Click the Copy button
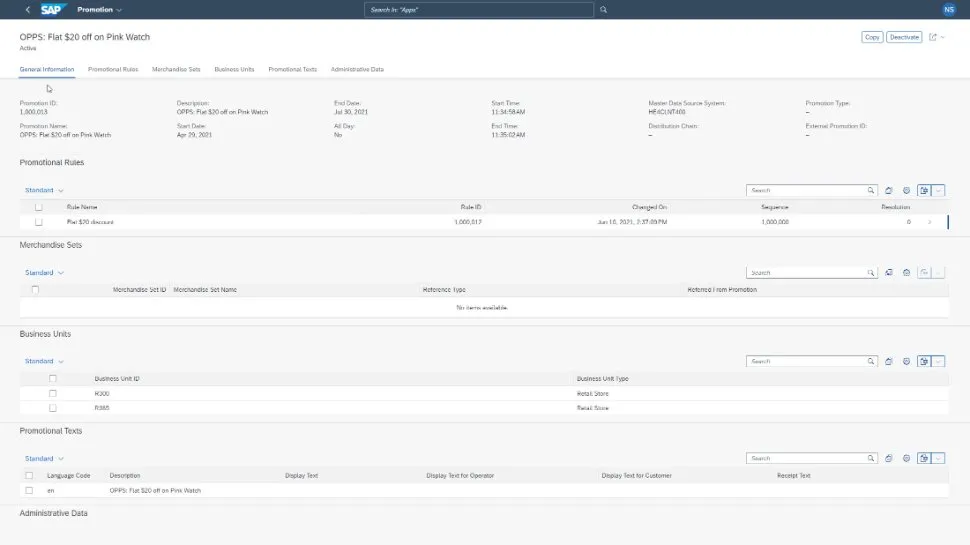This screenshot has height=545, width=970. [x=872, y=37]
